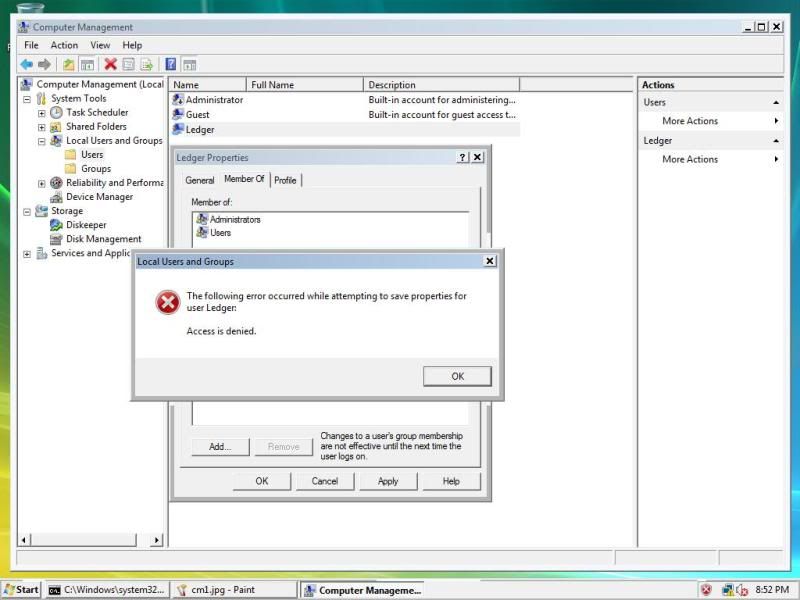The width and height of the screenshot is (800, 600).
Task: Click the Properties toolbar icon
Action: tap(129, 64)
